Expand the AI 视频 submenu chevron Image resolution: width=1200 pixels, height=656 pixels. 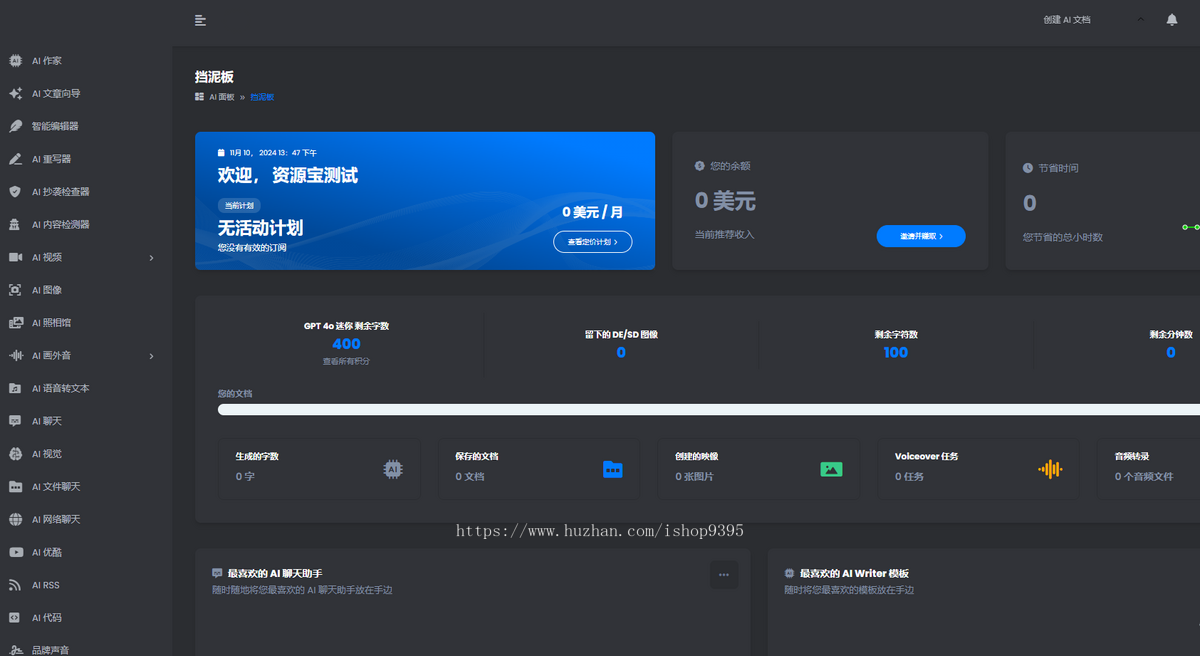(x=152, y=258)
